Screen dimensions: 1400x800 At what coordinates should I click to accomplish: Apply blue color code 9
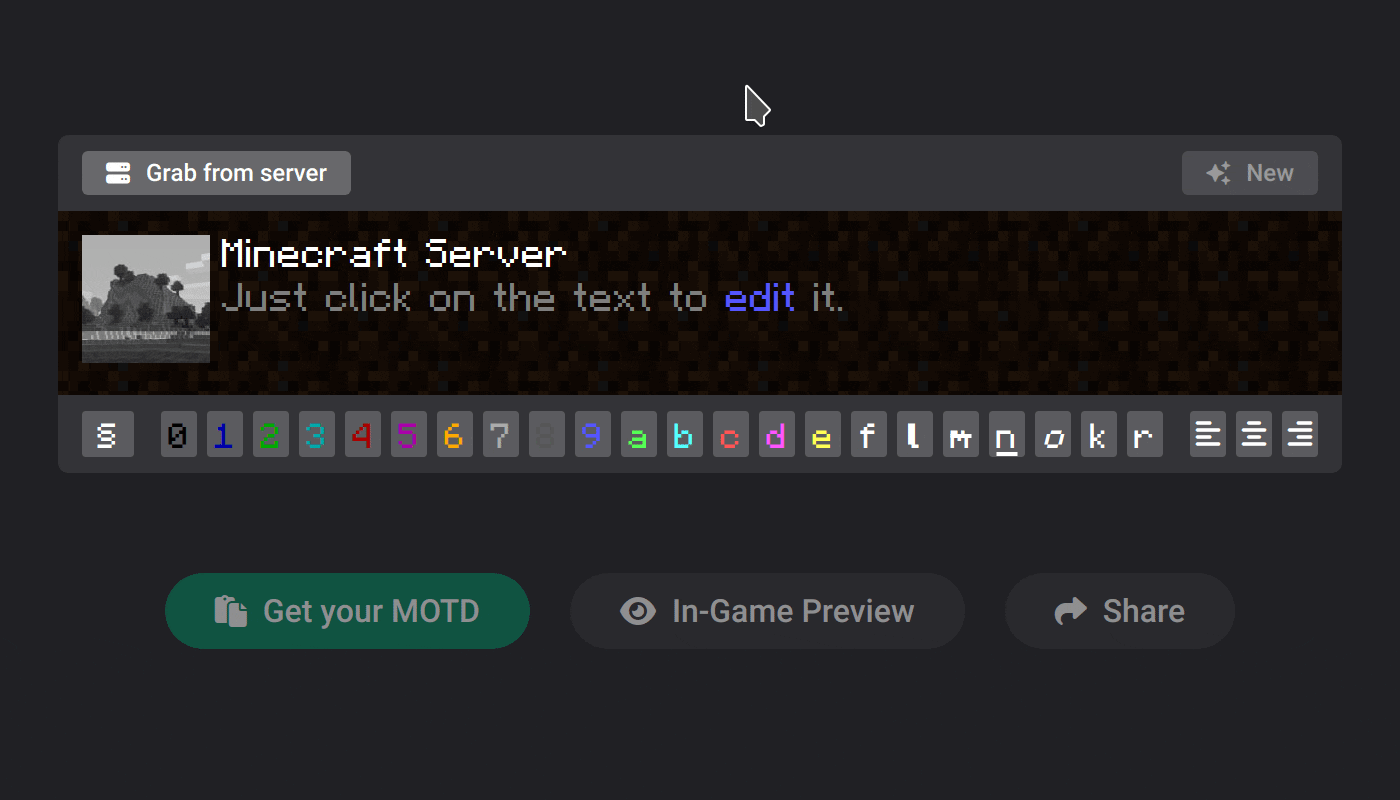[x=593, y=435]
